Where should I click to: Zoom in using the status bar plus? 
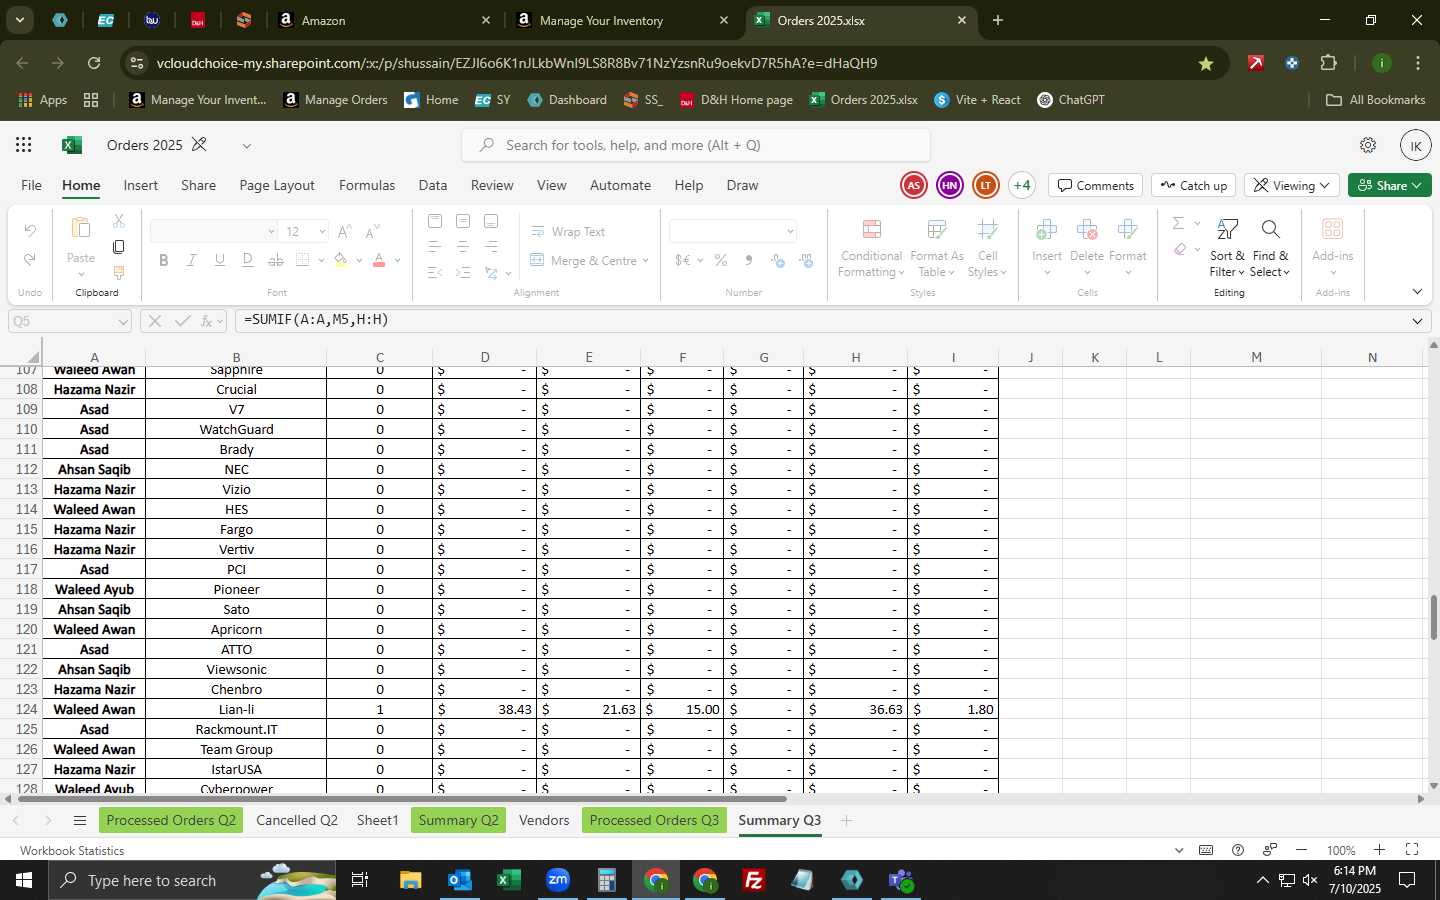point(1379,850)
